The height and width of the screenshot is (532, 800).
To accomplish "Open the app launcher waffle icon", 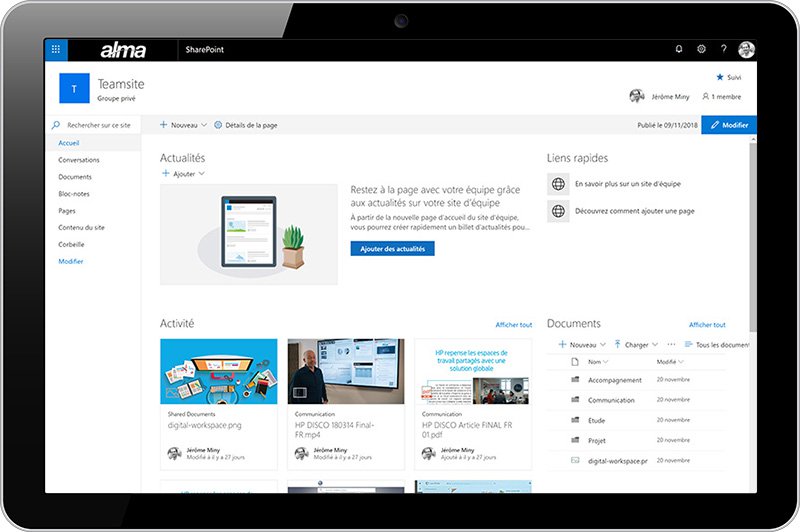I will (56, 49).
